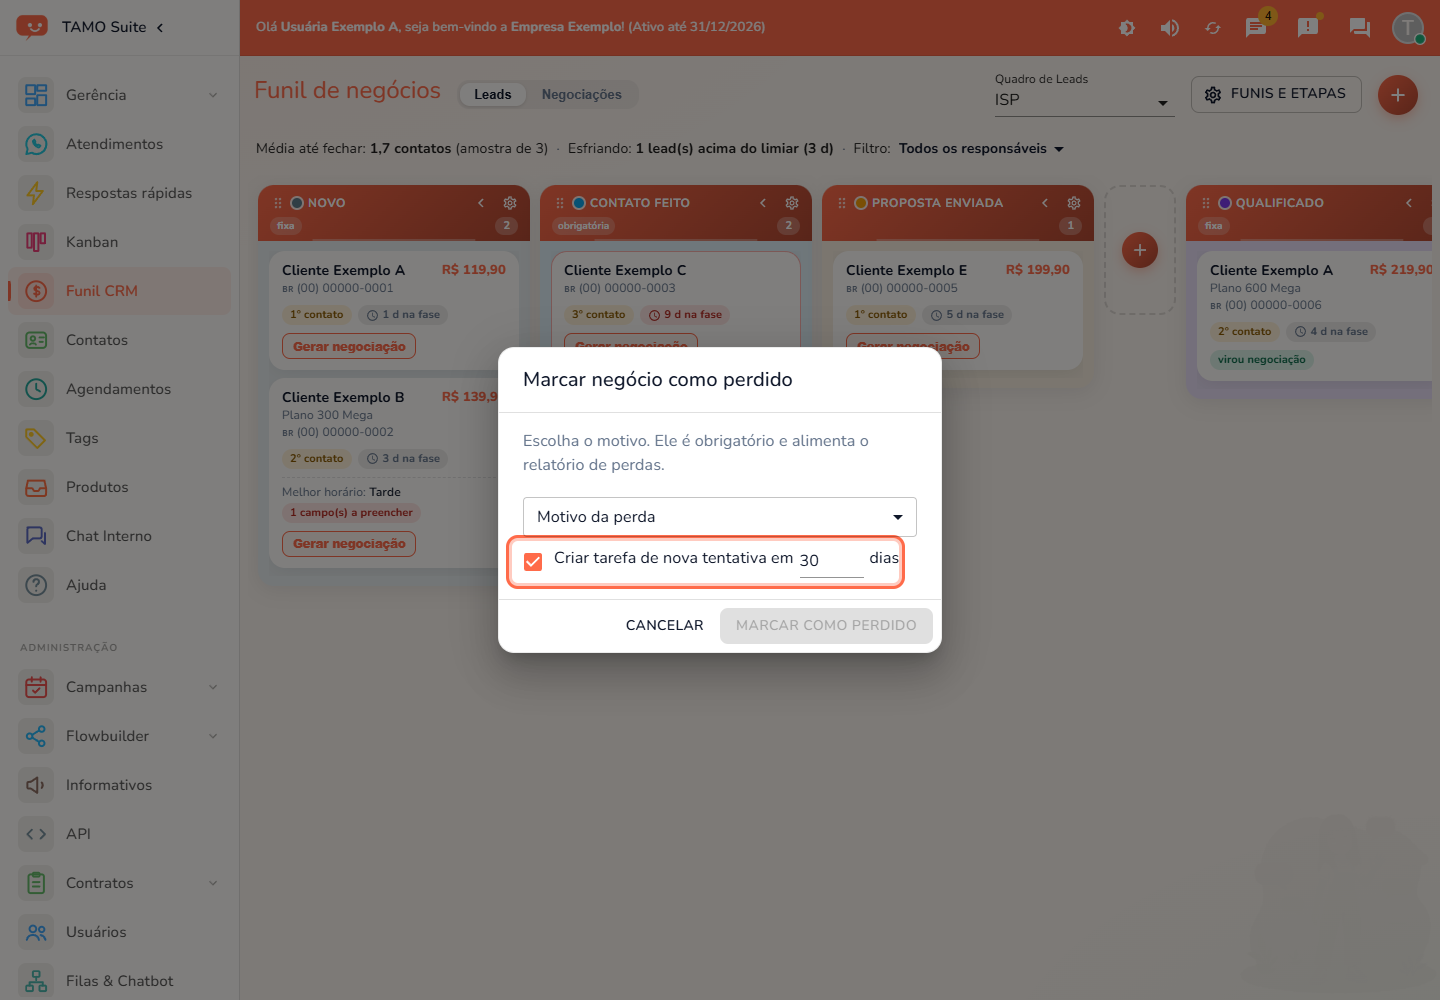
Task: Open chat notifications with badge 4
Action: pyautogui.click(x=1257, y=26)
